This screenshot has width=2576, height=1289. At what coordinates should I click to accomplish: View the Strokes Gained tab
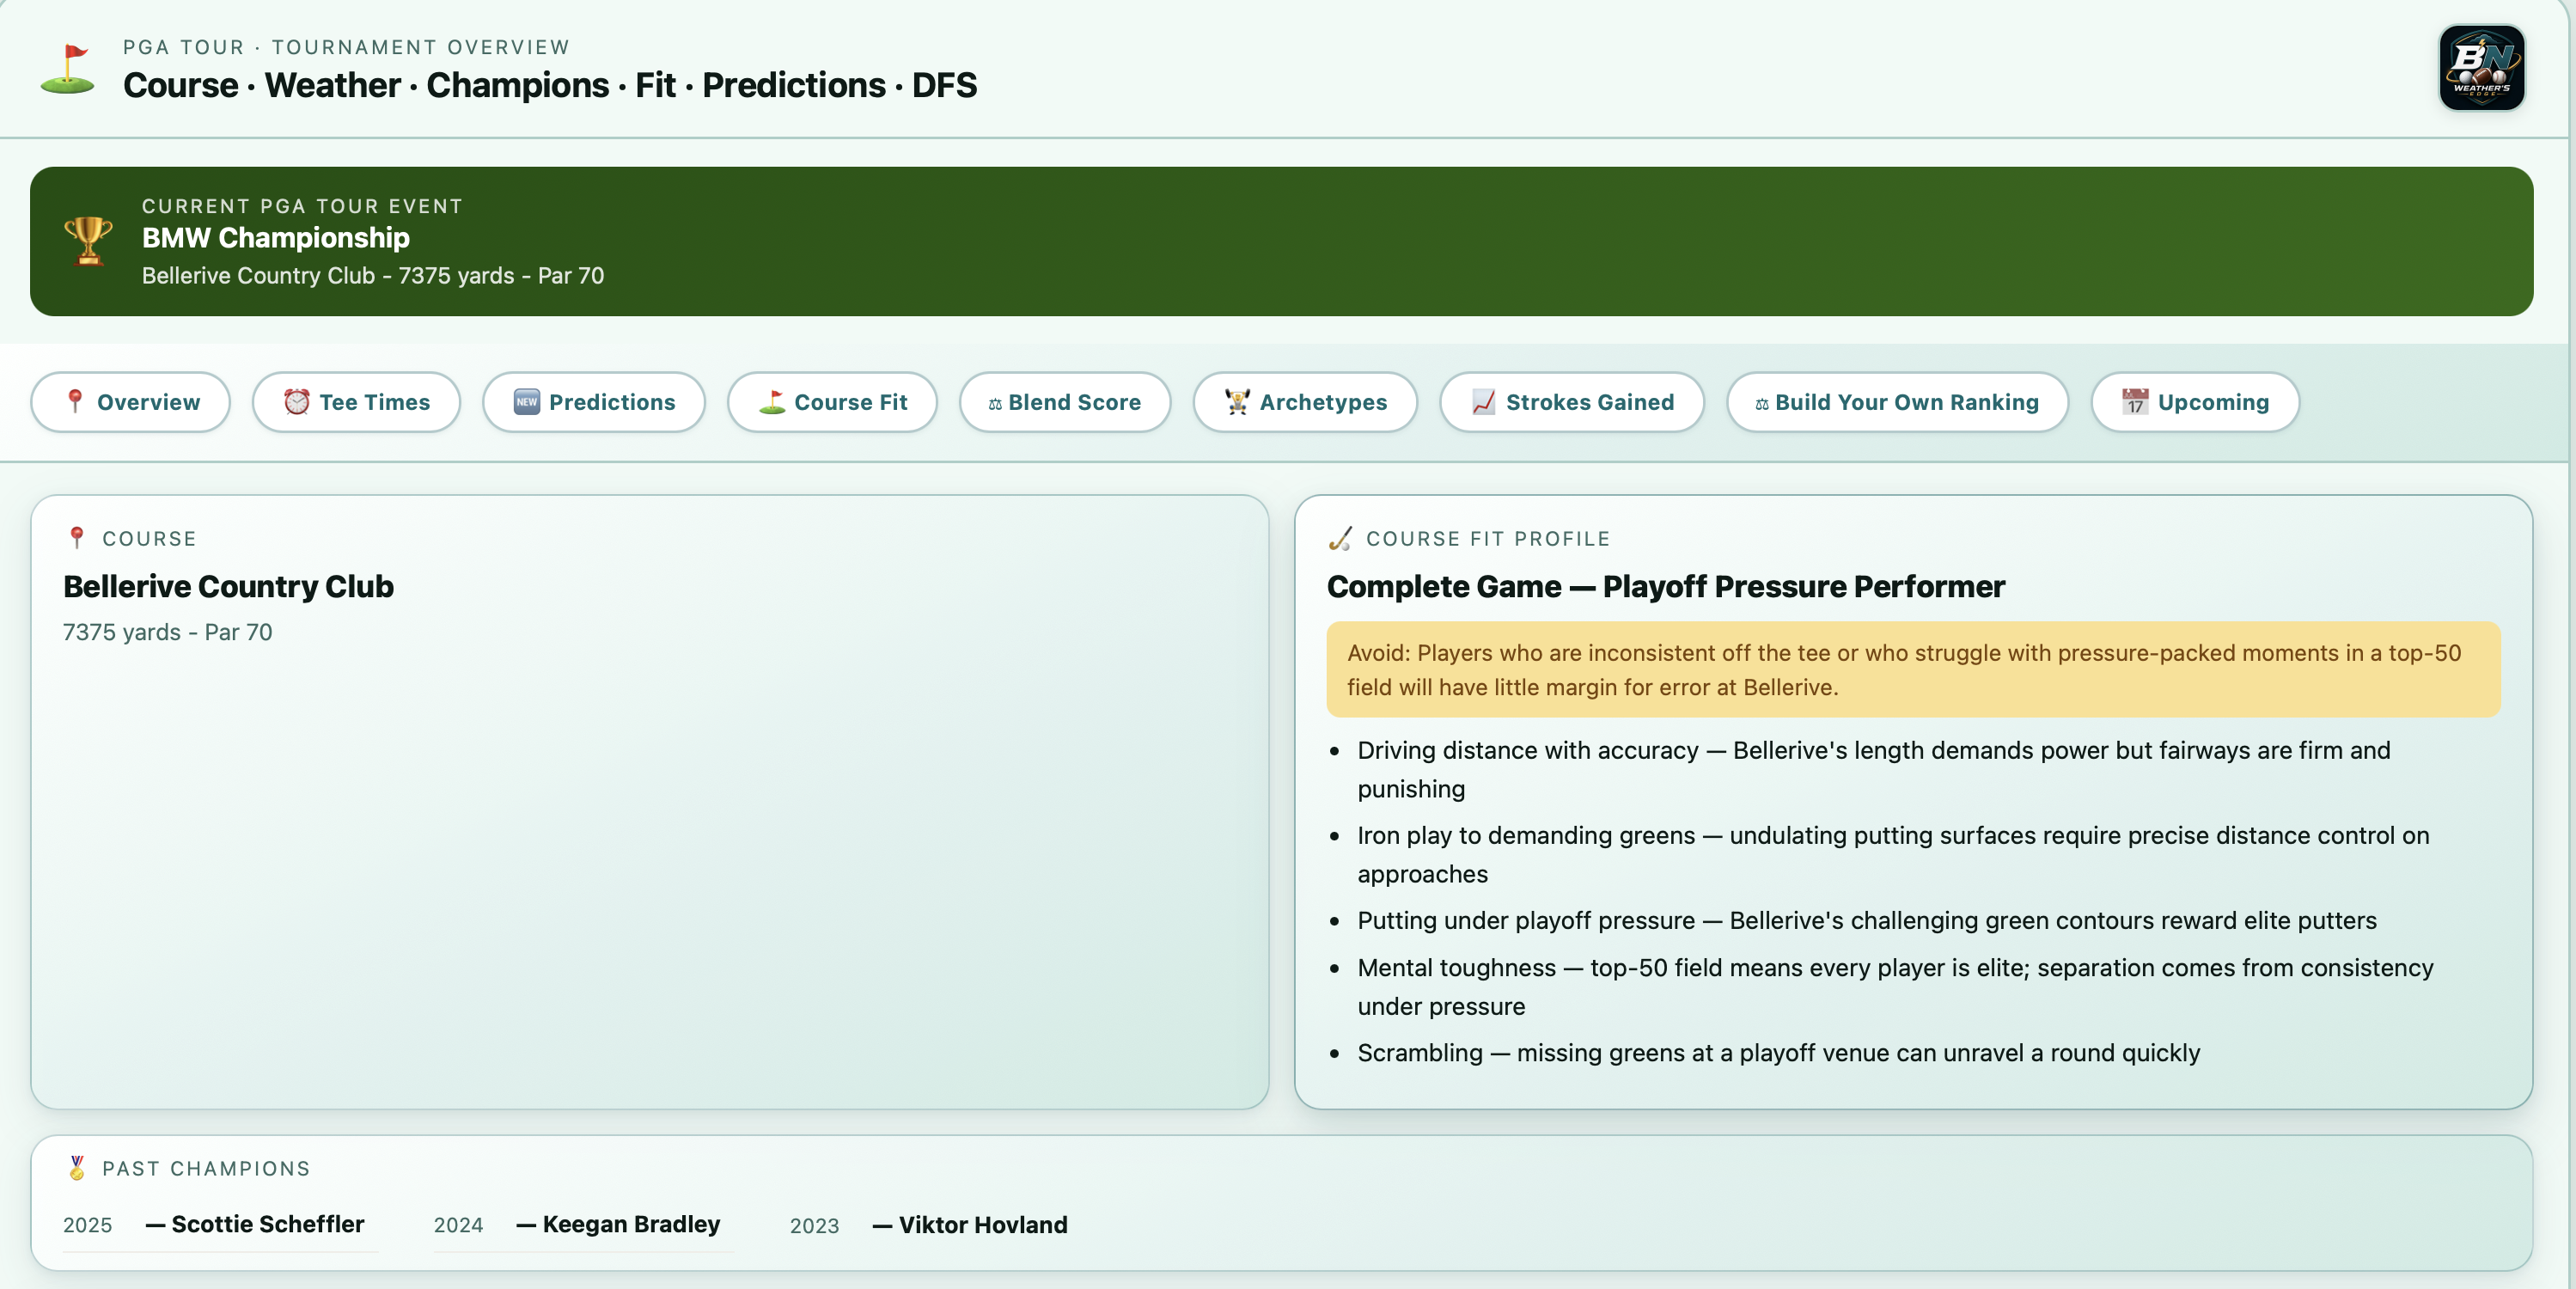pyautogui.click(x=1572, y=402)
